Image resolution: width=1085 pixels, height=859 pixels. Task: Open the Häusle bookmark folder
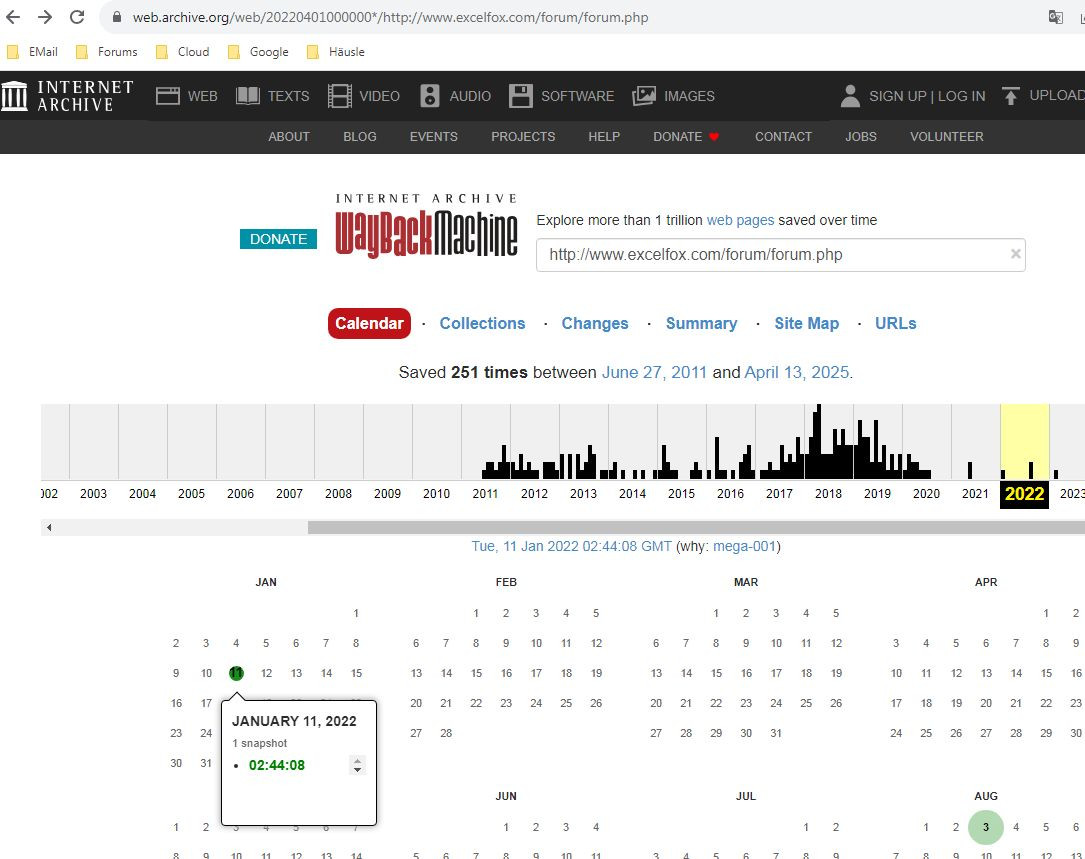pos(336,52)
